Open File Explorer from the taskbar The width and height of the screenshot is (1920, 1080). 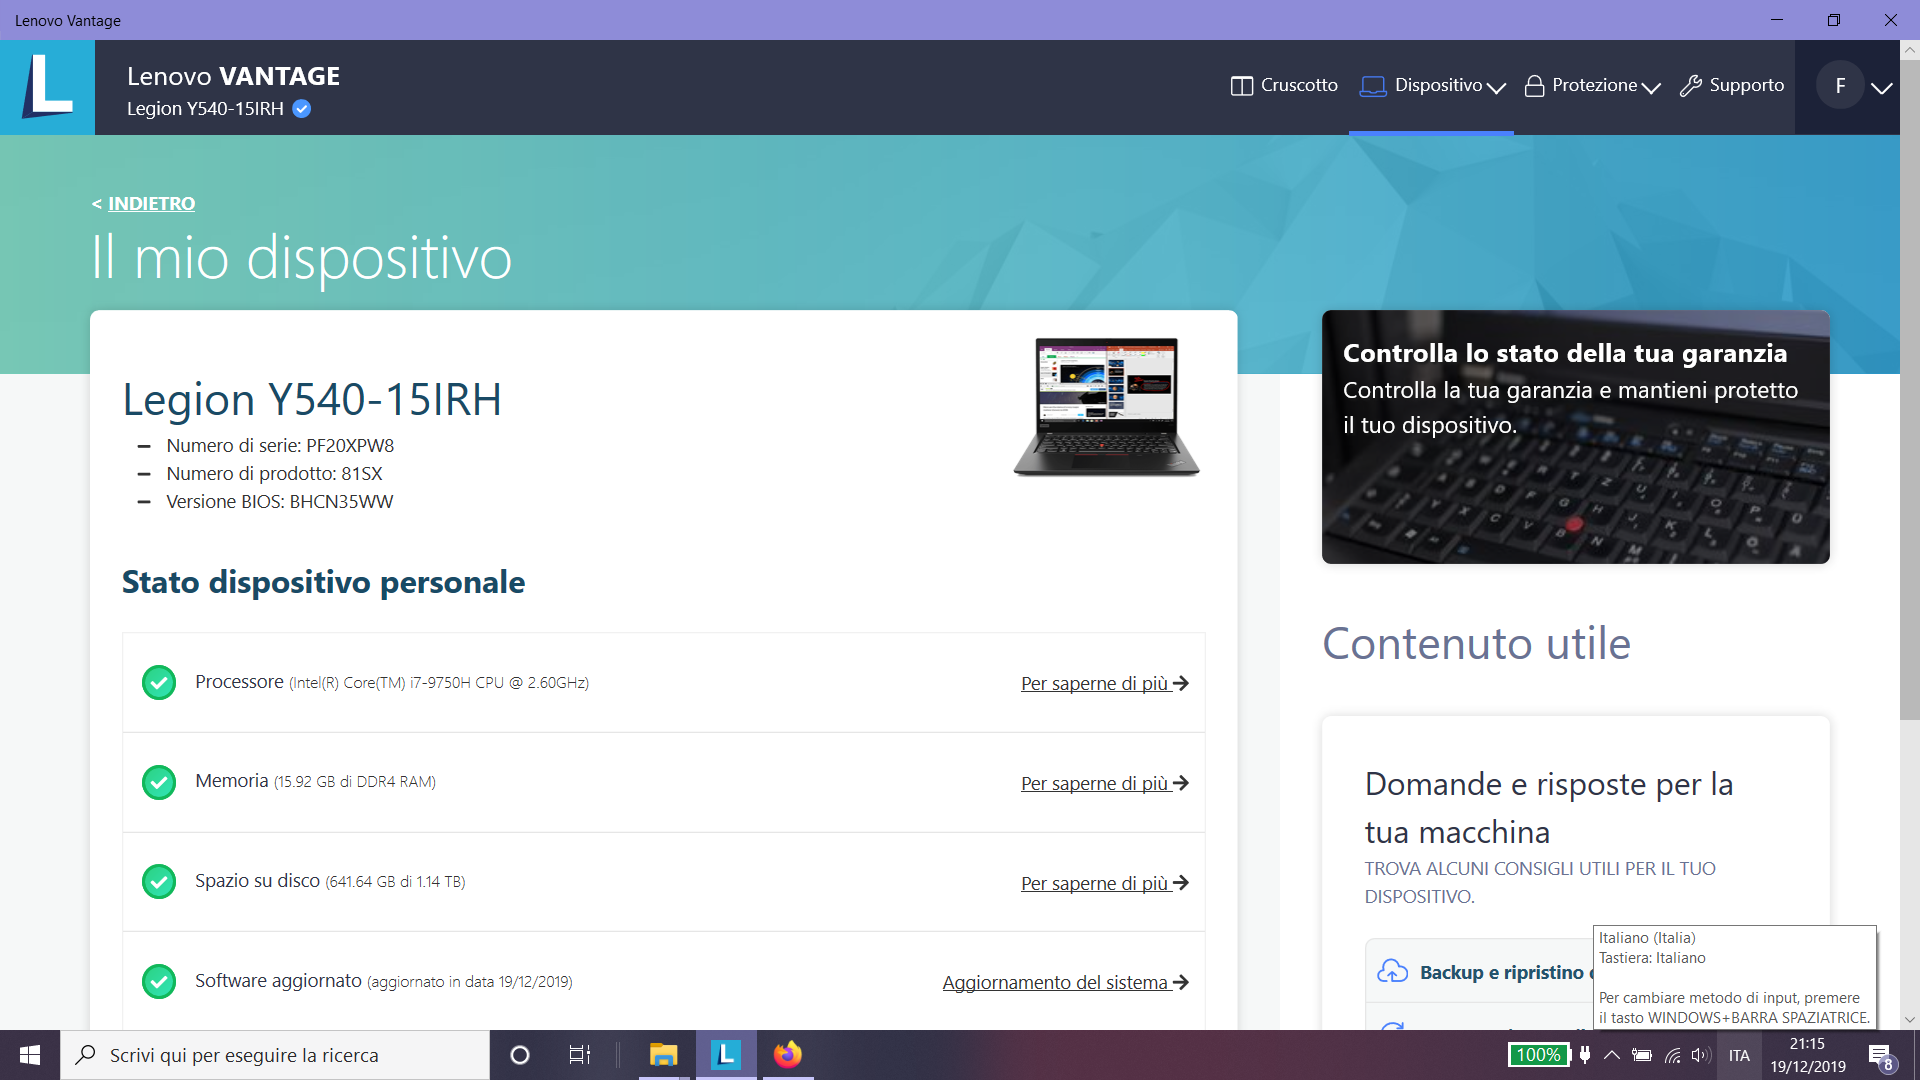[663, 1055]
